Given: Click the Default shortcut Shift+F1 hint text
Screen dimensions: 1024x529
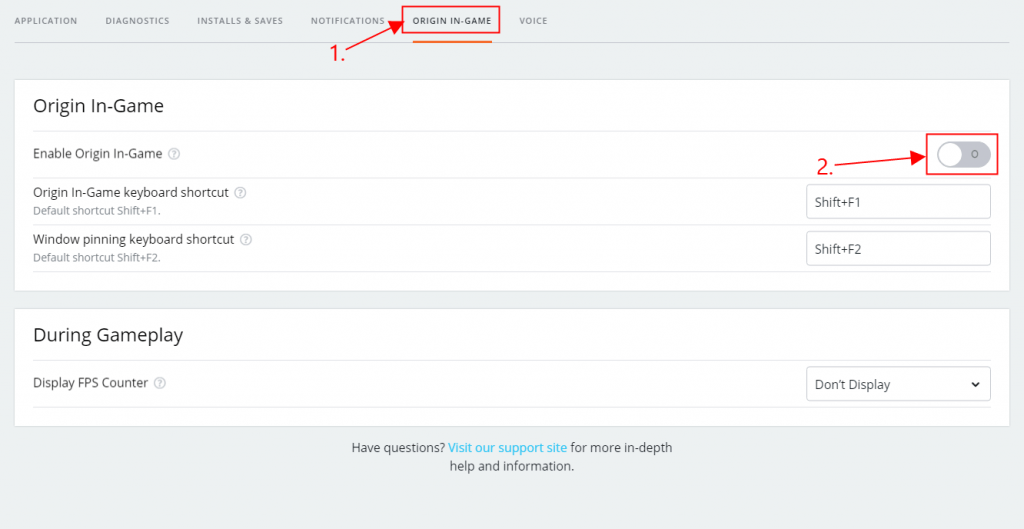Looking at the screenshot, I should click(x=97, y=211).
